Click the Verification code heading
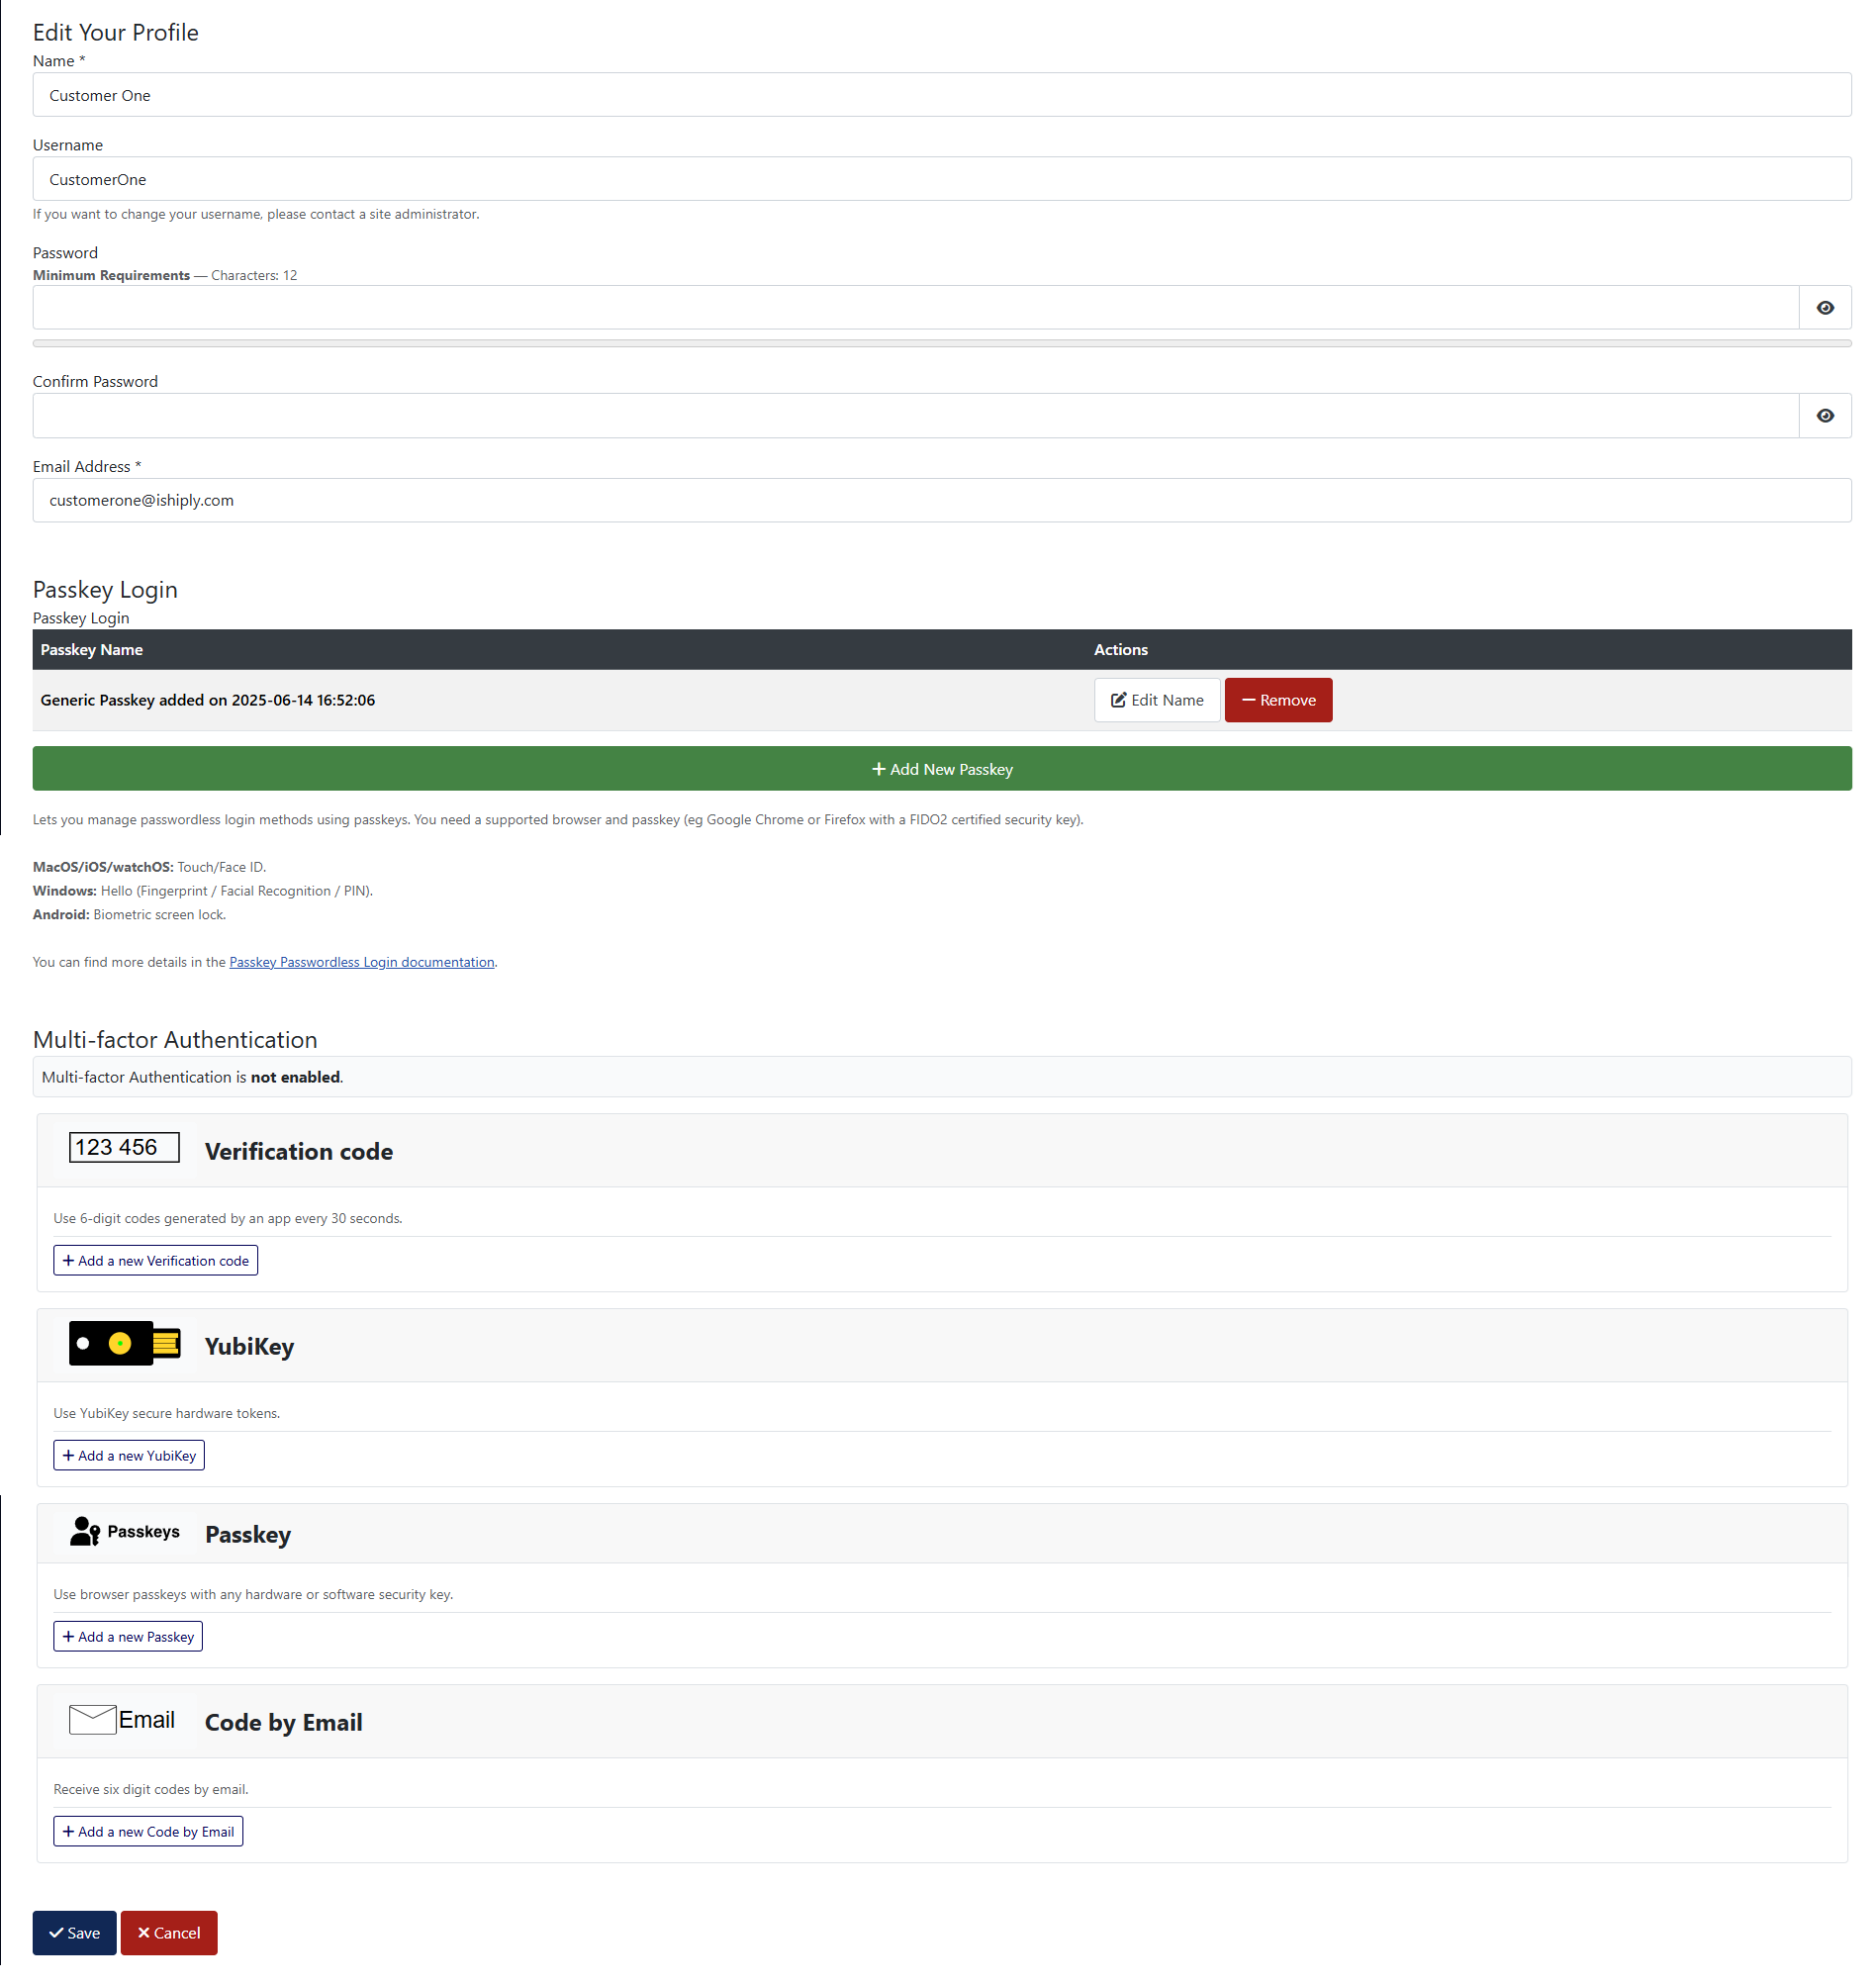The height and width of the screenshot is (1984, 1876). [x=299, y=1151]
